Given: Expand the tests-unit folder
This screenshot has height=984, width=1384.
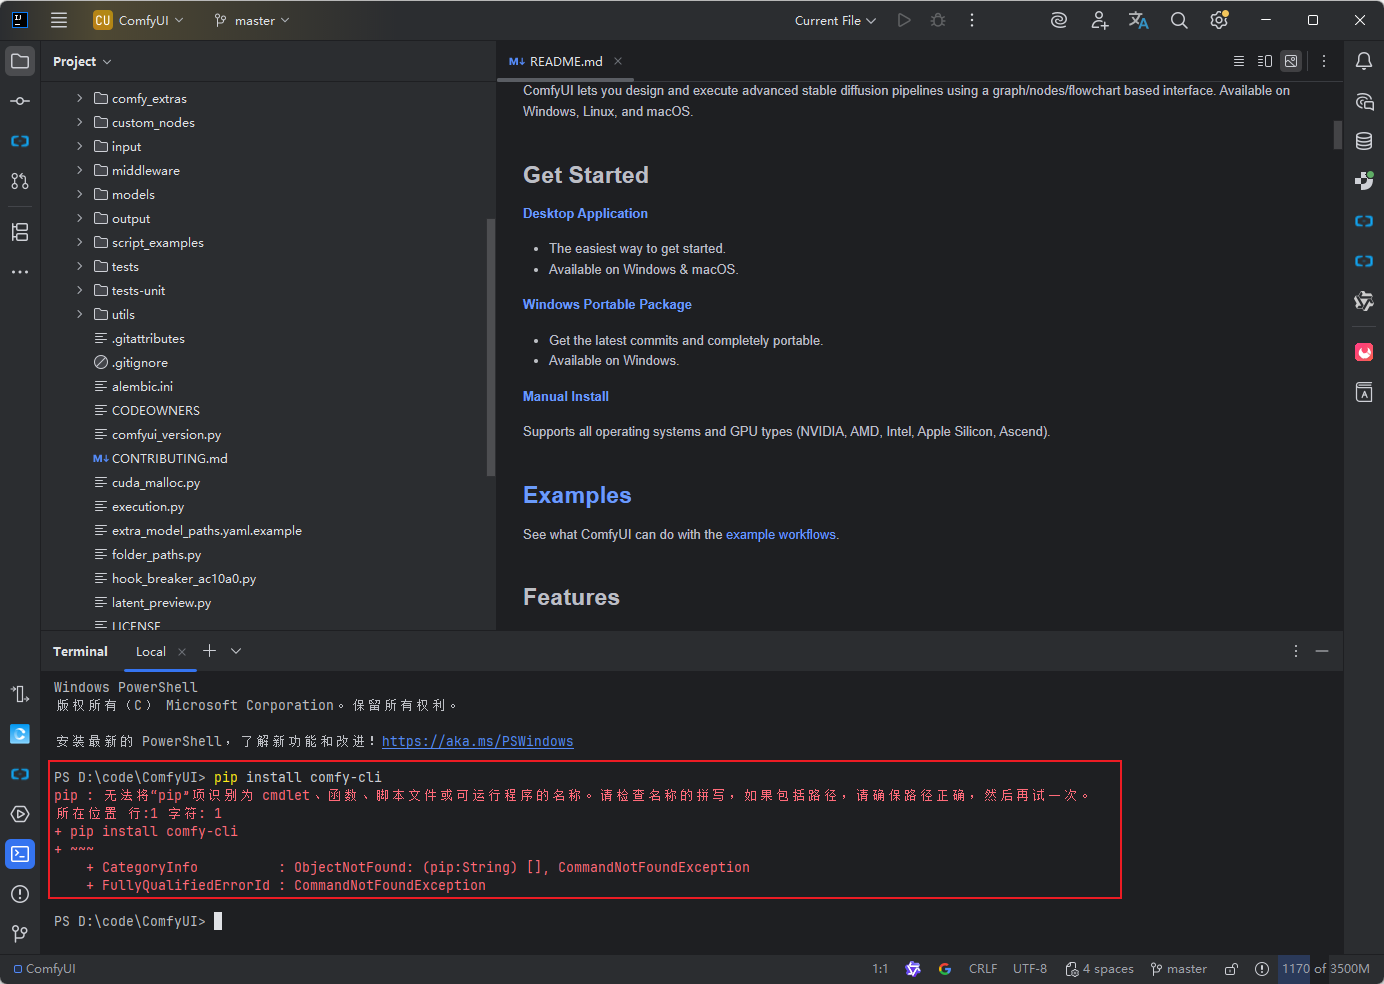Looking at the screenshot, I should (80, 290).
